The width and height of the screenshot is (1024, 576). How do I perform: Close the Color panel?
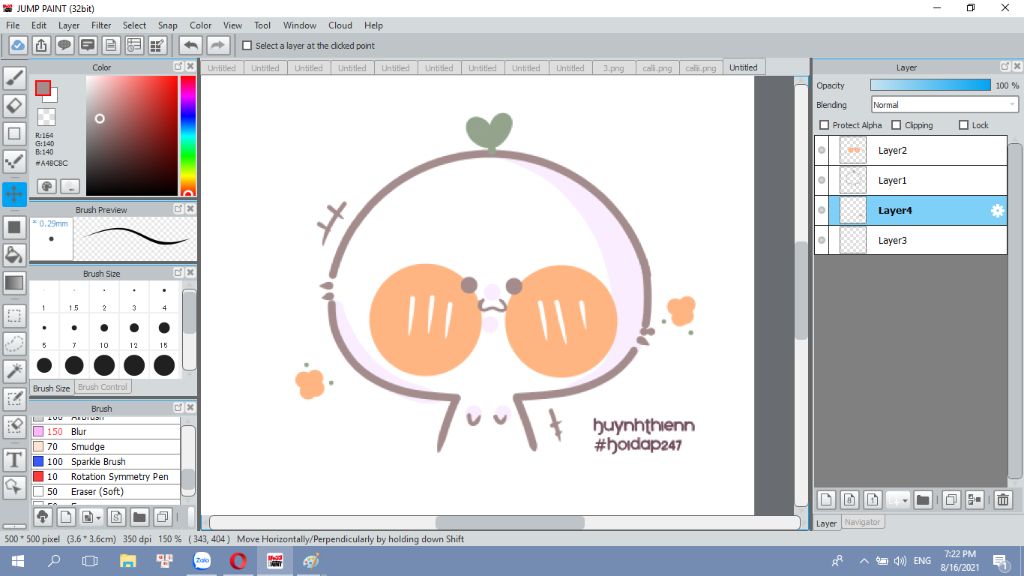point(190,67)
